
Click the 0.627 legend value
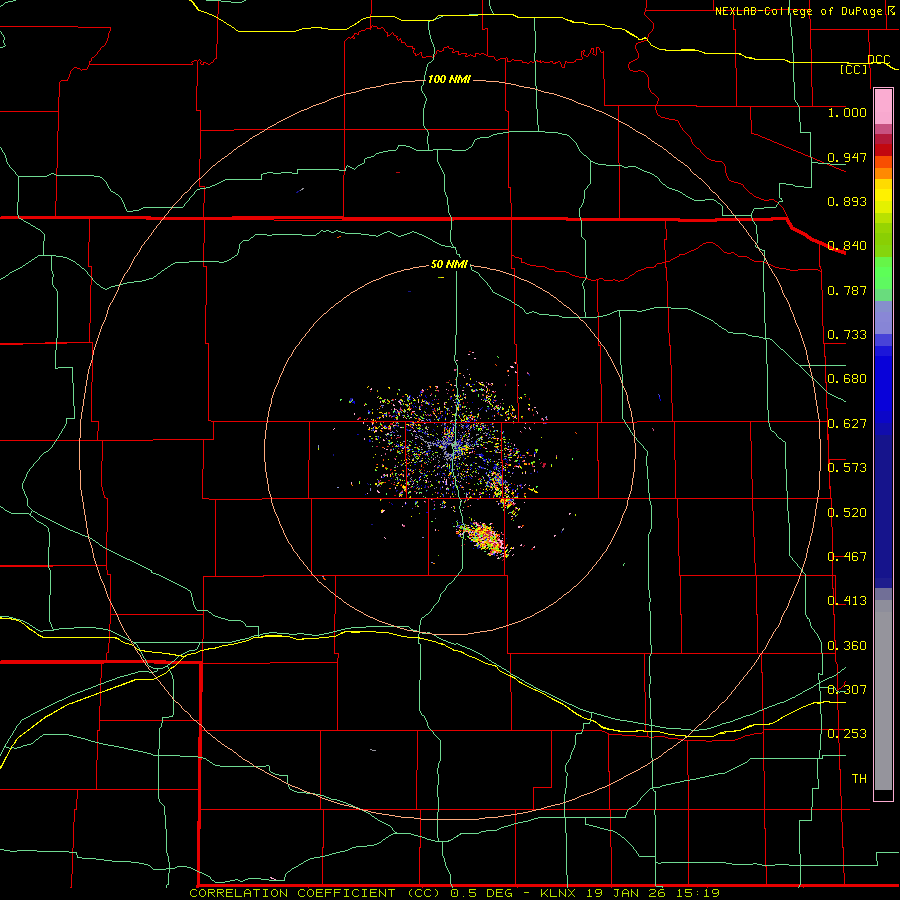coord(847,424)
